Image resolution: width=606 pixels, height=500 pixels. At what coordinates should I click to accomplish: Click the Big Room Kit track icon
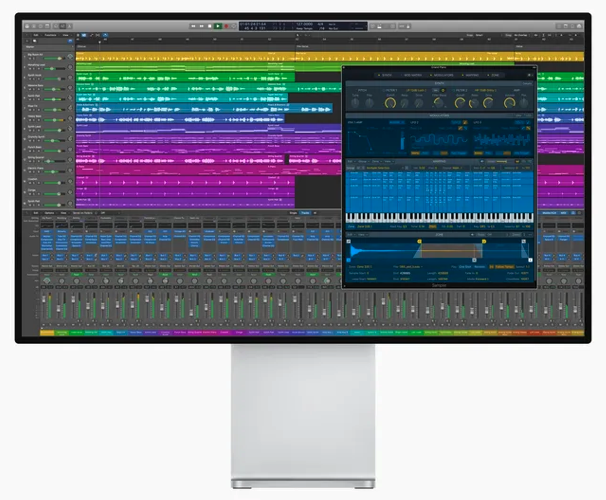click(x=70, y=57)
